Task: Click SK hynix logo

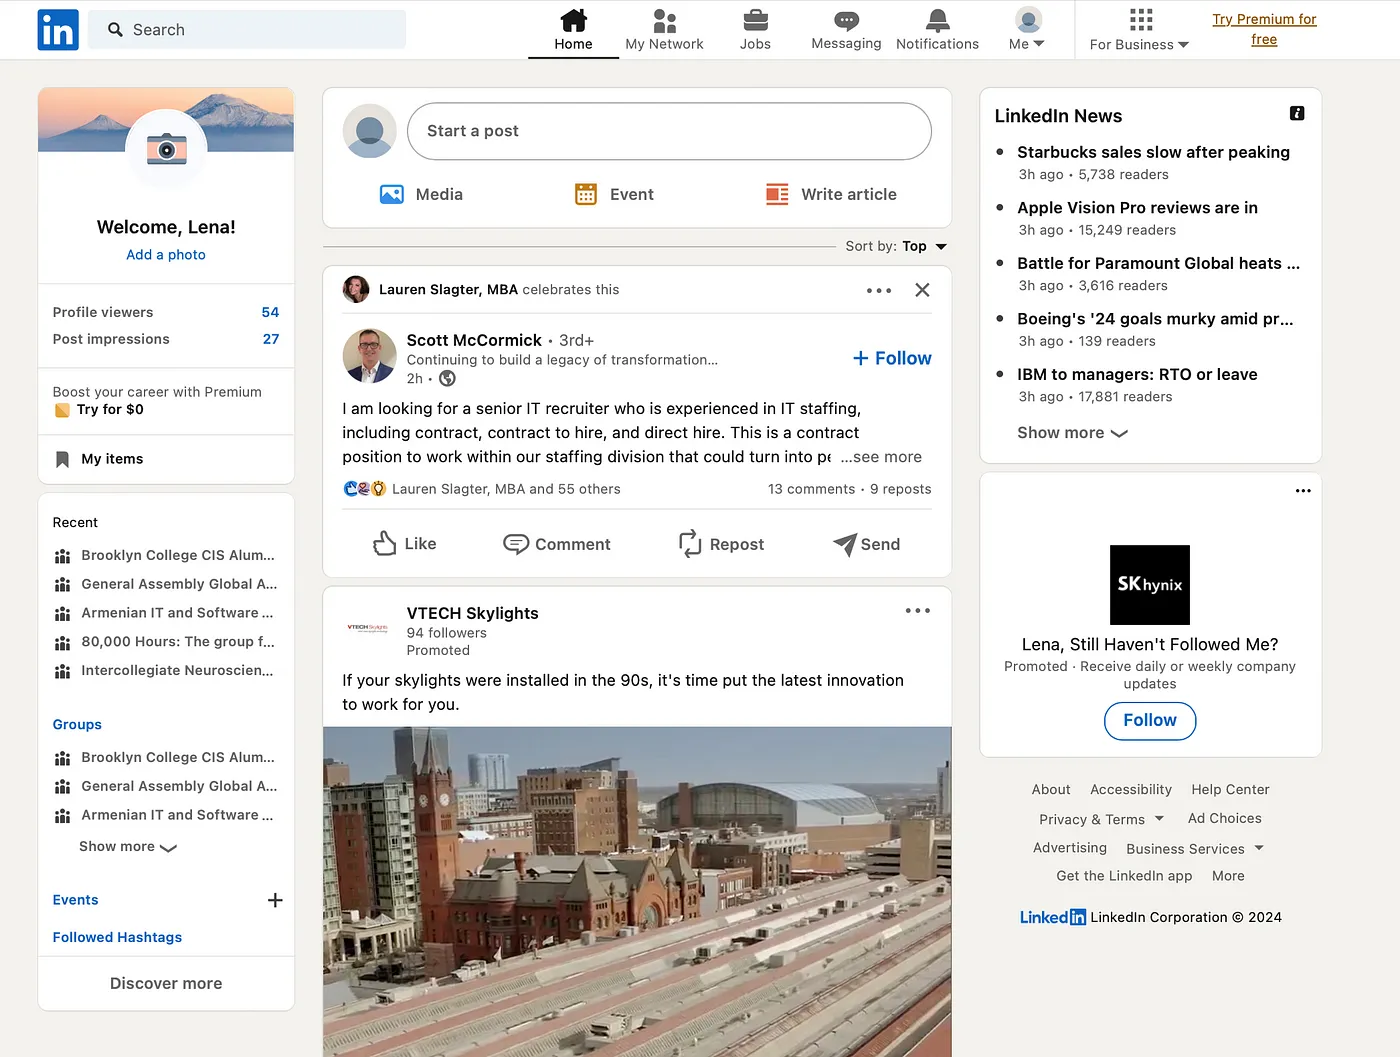Action: (1150, 585)
